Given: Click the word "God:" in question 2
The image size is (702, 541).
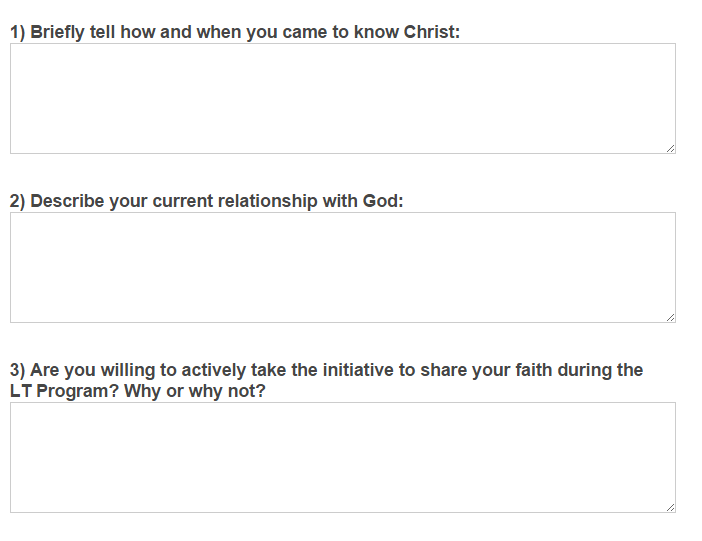Looking at the screenshot, I should tap(382, 201).
